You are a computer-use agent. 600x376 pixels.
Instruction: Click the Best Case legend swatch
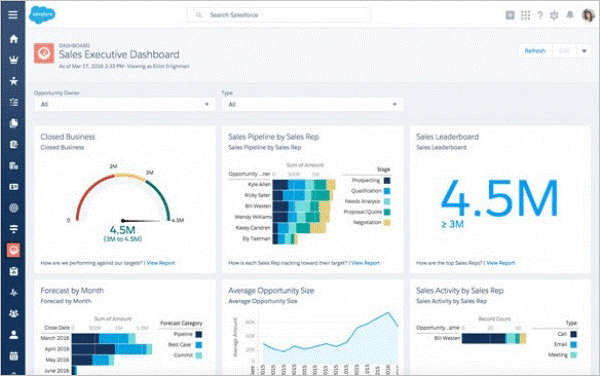coord(199,345)
